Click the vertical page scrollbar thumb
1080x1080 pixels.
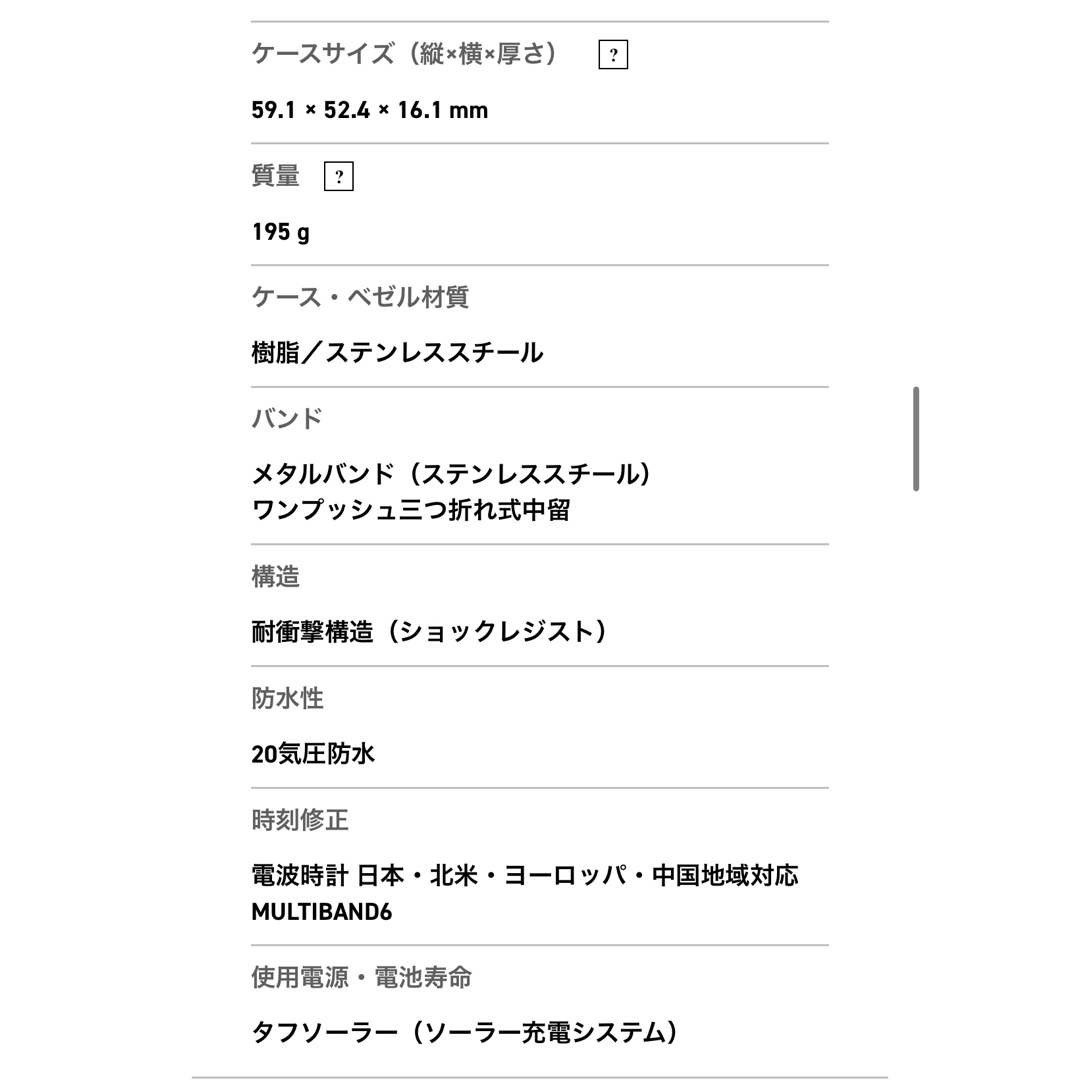[916, 439]
